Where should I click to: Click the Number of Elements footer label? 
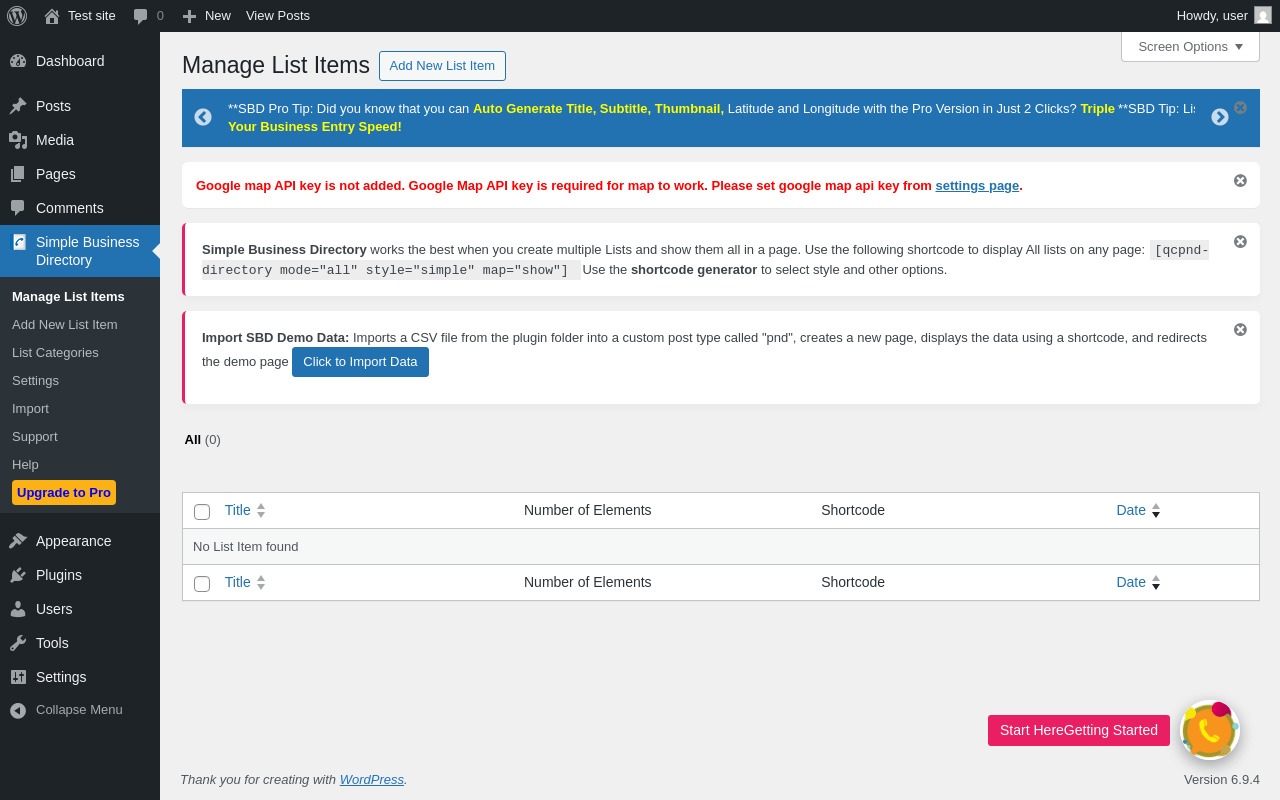[588, 582]
